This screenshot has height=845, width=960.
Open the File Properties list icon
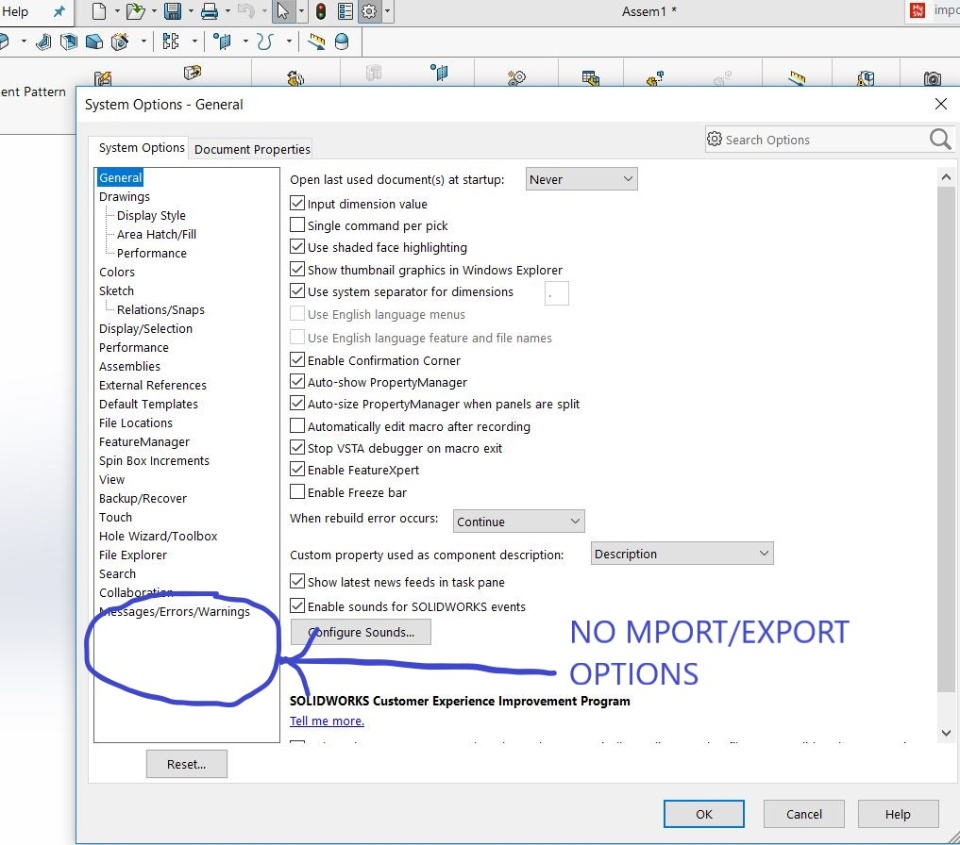coord(345,11)
